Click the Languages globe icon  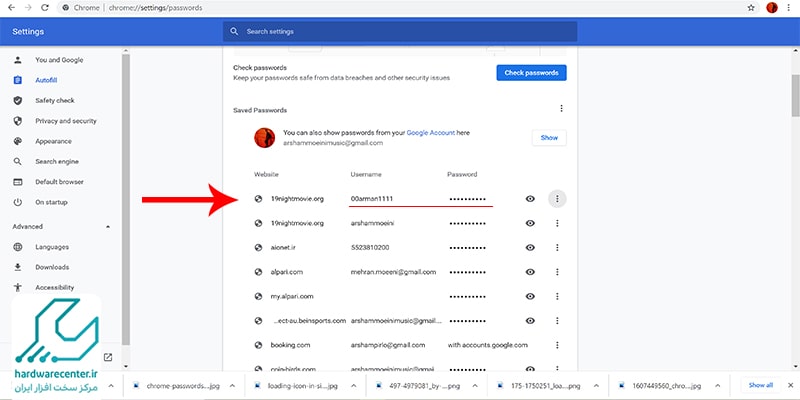pyautogui.click(x=18, y=247)
